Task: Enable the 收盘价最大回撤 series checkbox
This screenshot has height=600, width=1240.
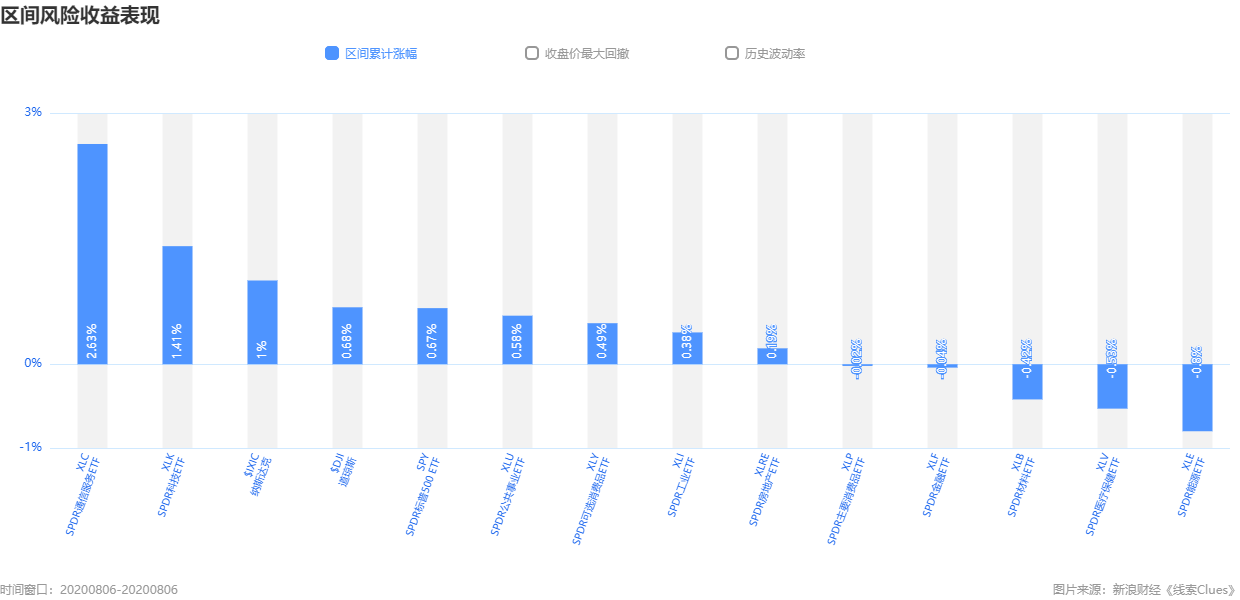Action: click(x=532, y=53)
